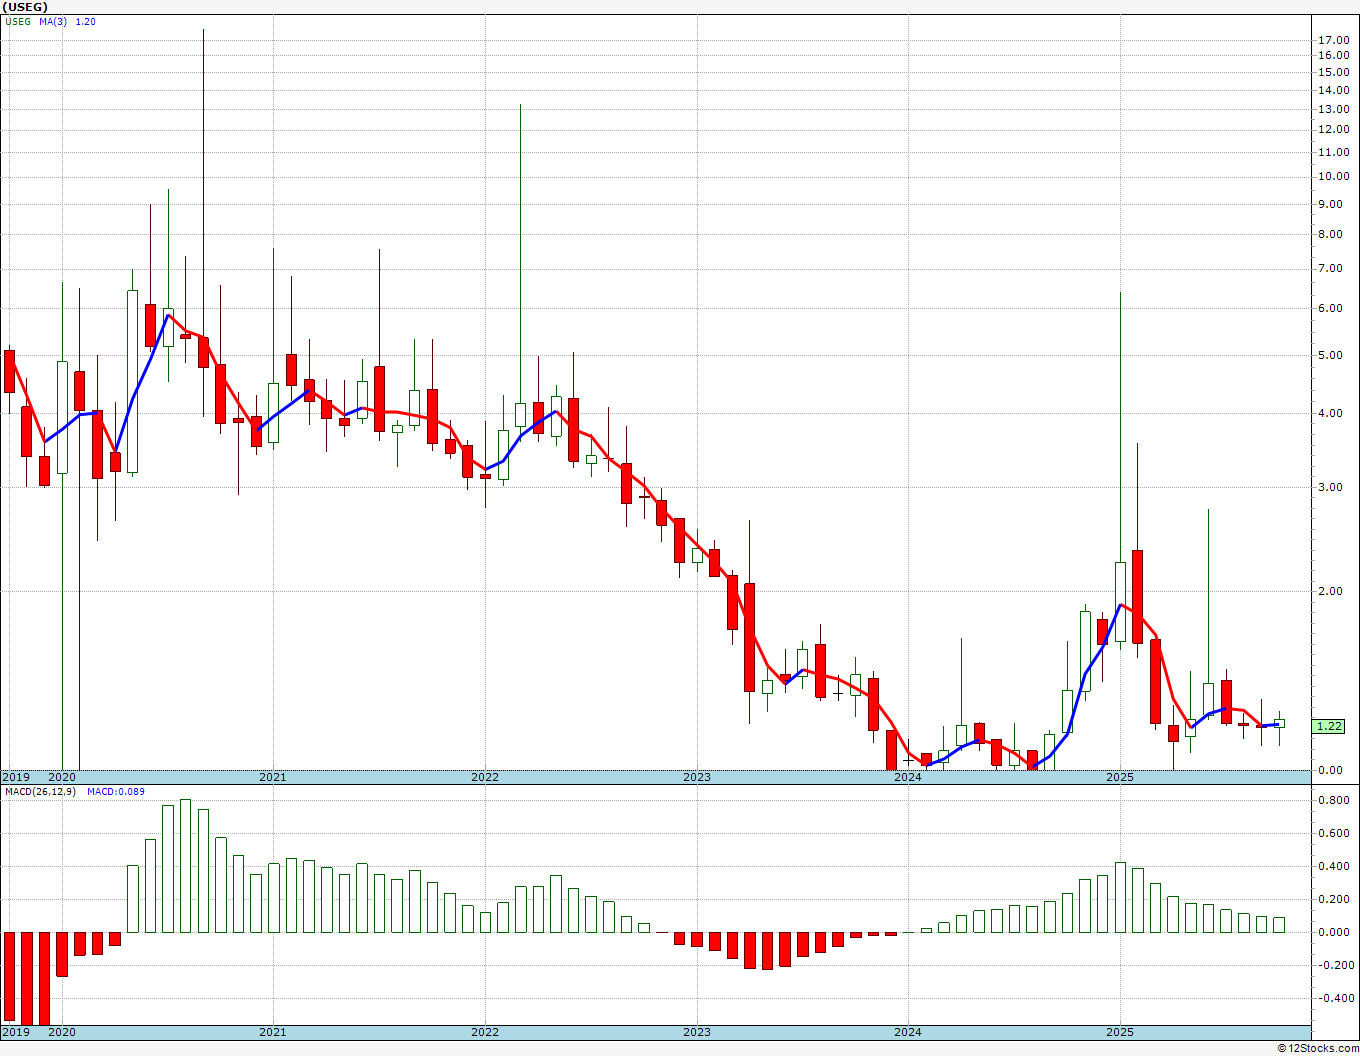Click the (USEG) chart title
The image size is (1360, 1056).
coord(24,7)
